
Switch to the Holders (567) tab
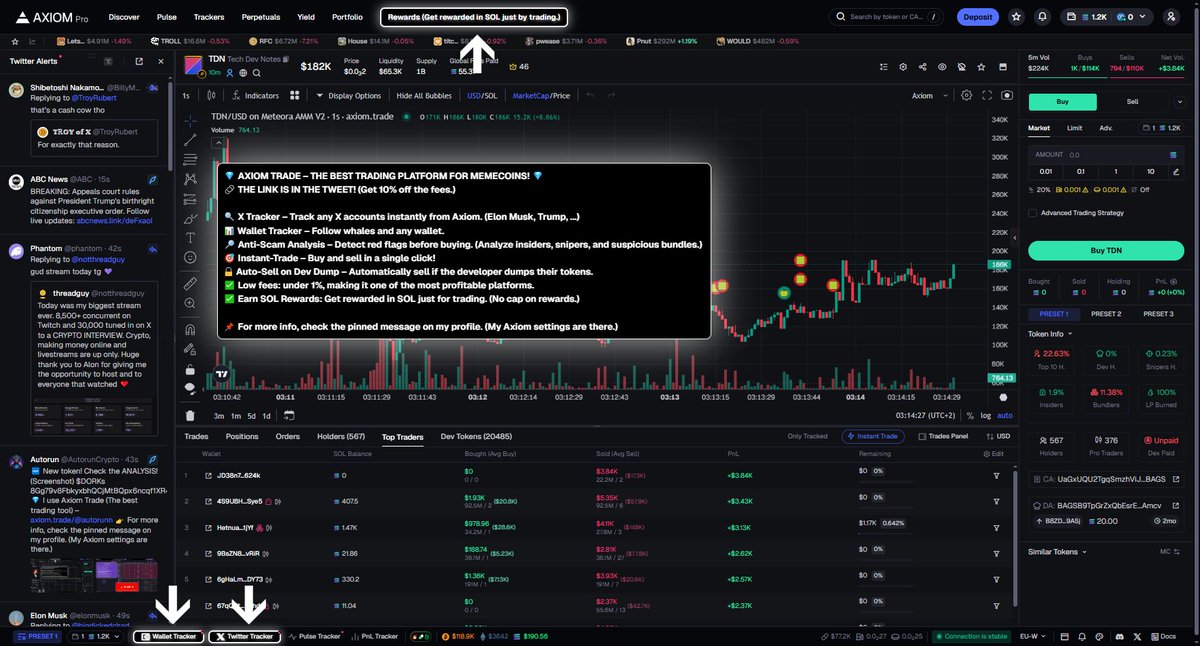343,436
